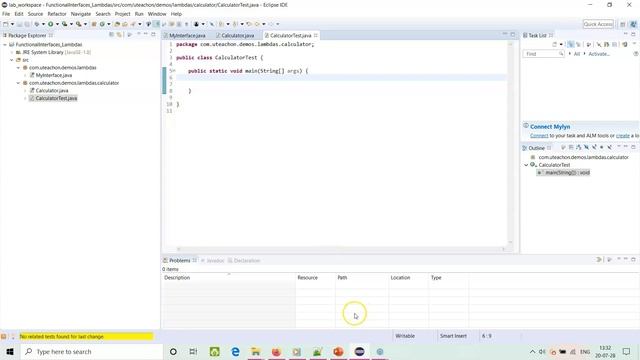Select main(String[]) : void in Outline

567,173
